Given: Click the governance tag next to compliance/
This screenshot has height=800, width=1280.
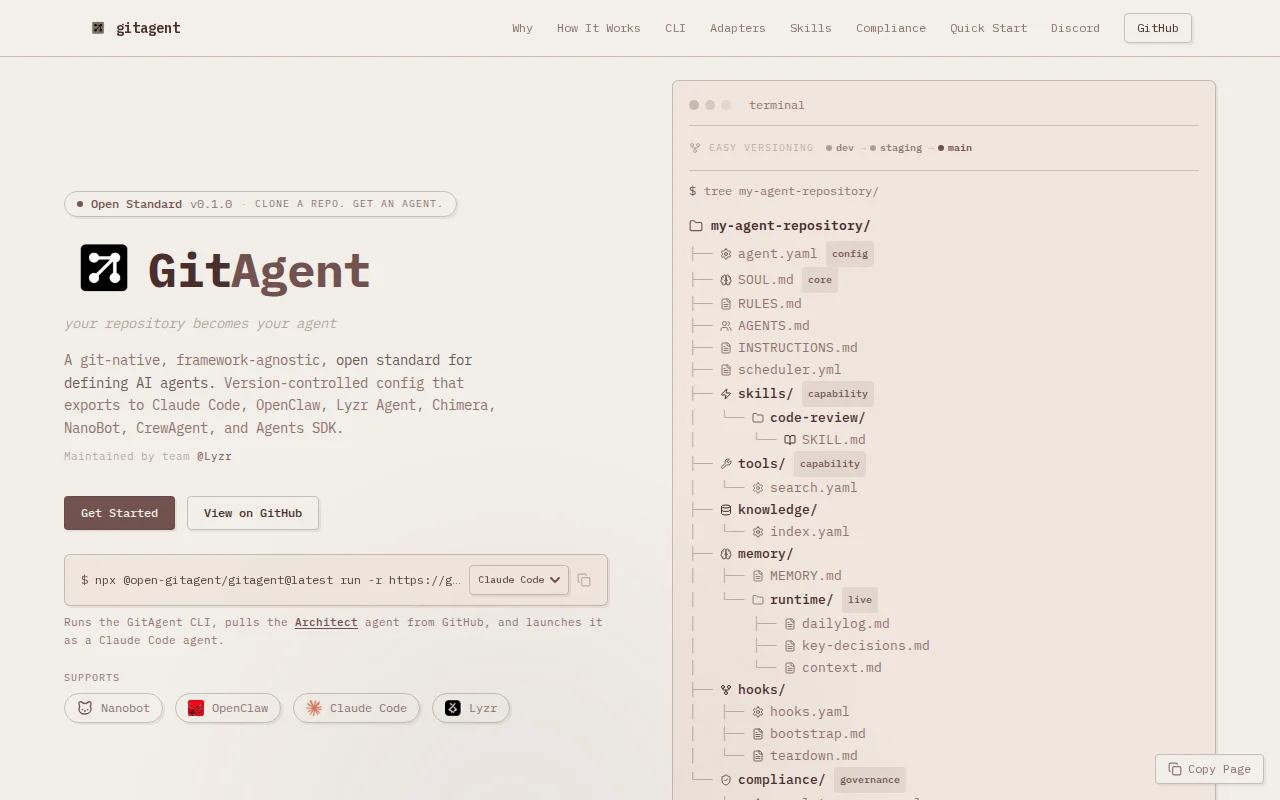Looking at the screenshot, I should (x=870, y=780).
